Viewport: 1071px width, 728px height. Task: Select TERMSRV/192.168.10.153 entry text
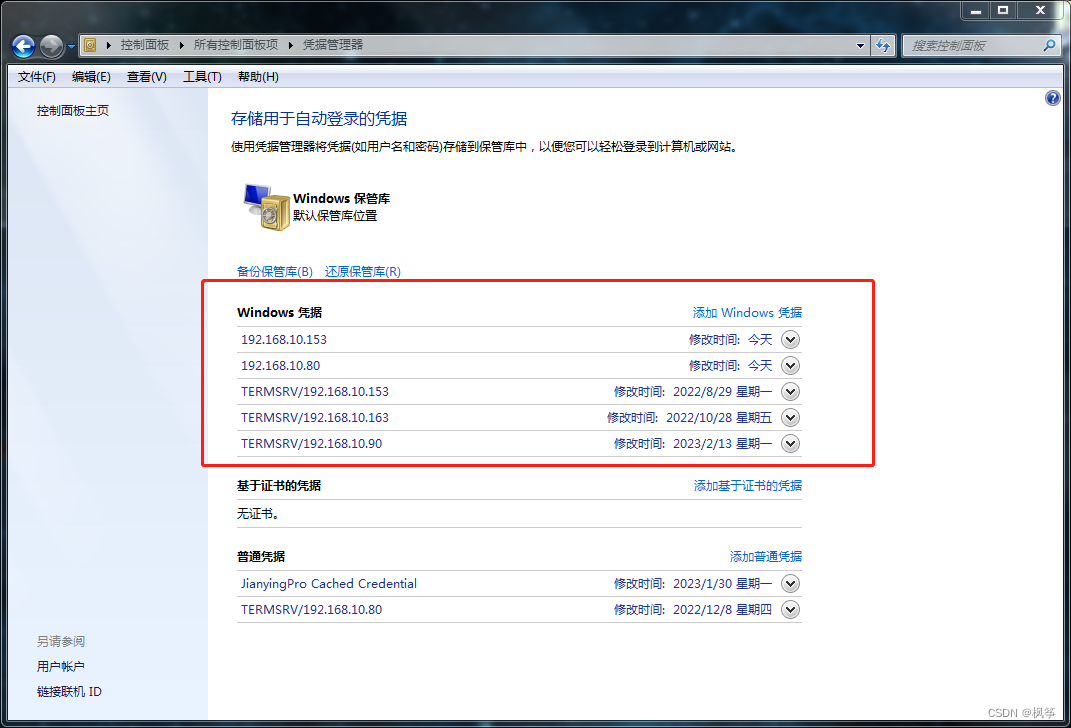(x=315, y=391)
